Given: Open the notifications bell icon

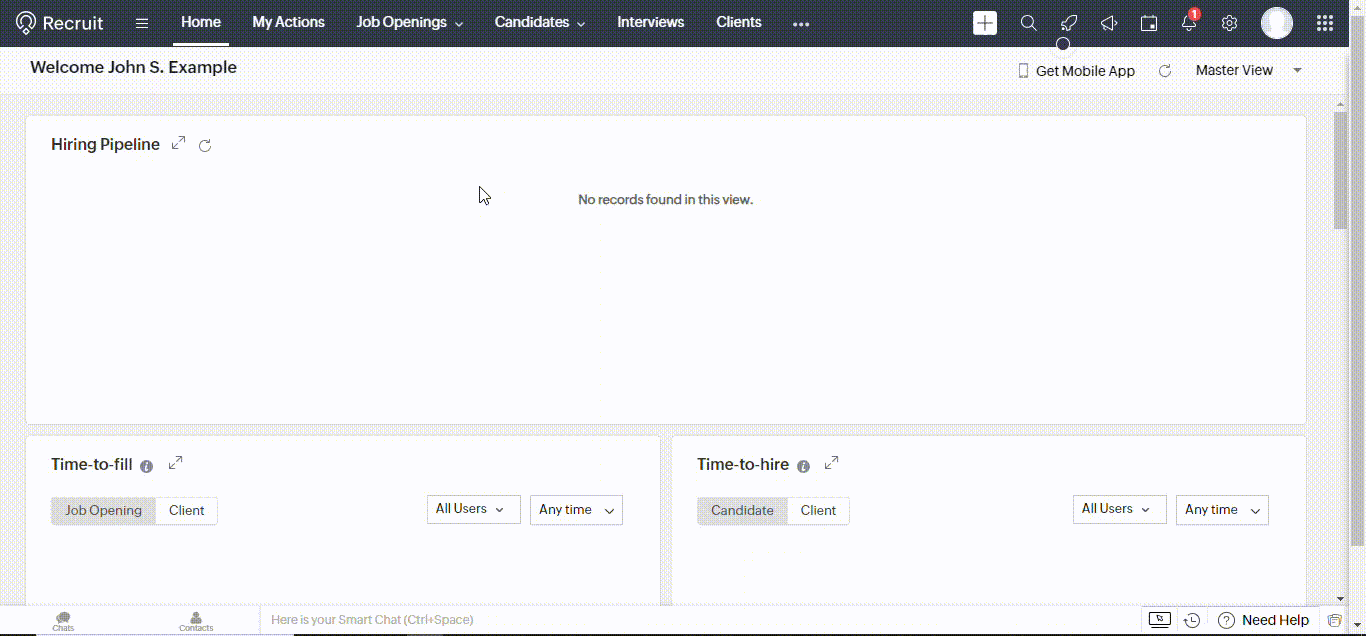Looking at the screenshot, I should [1189, 23].
